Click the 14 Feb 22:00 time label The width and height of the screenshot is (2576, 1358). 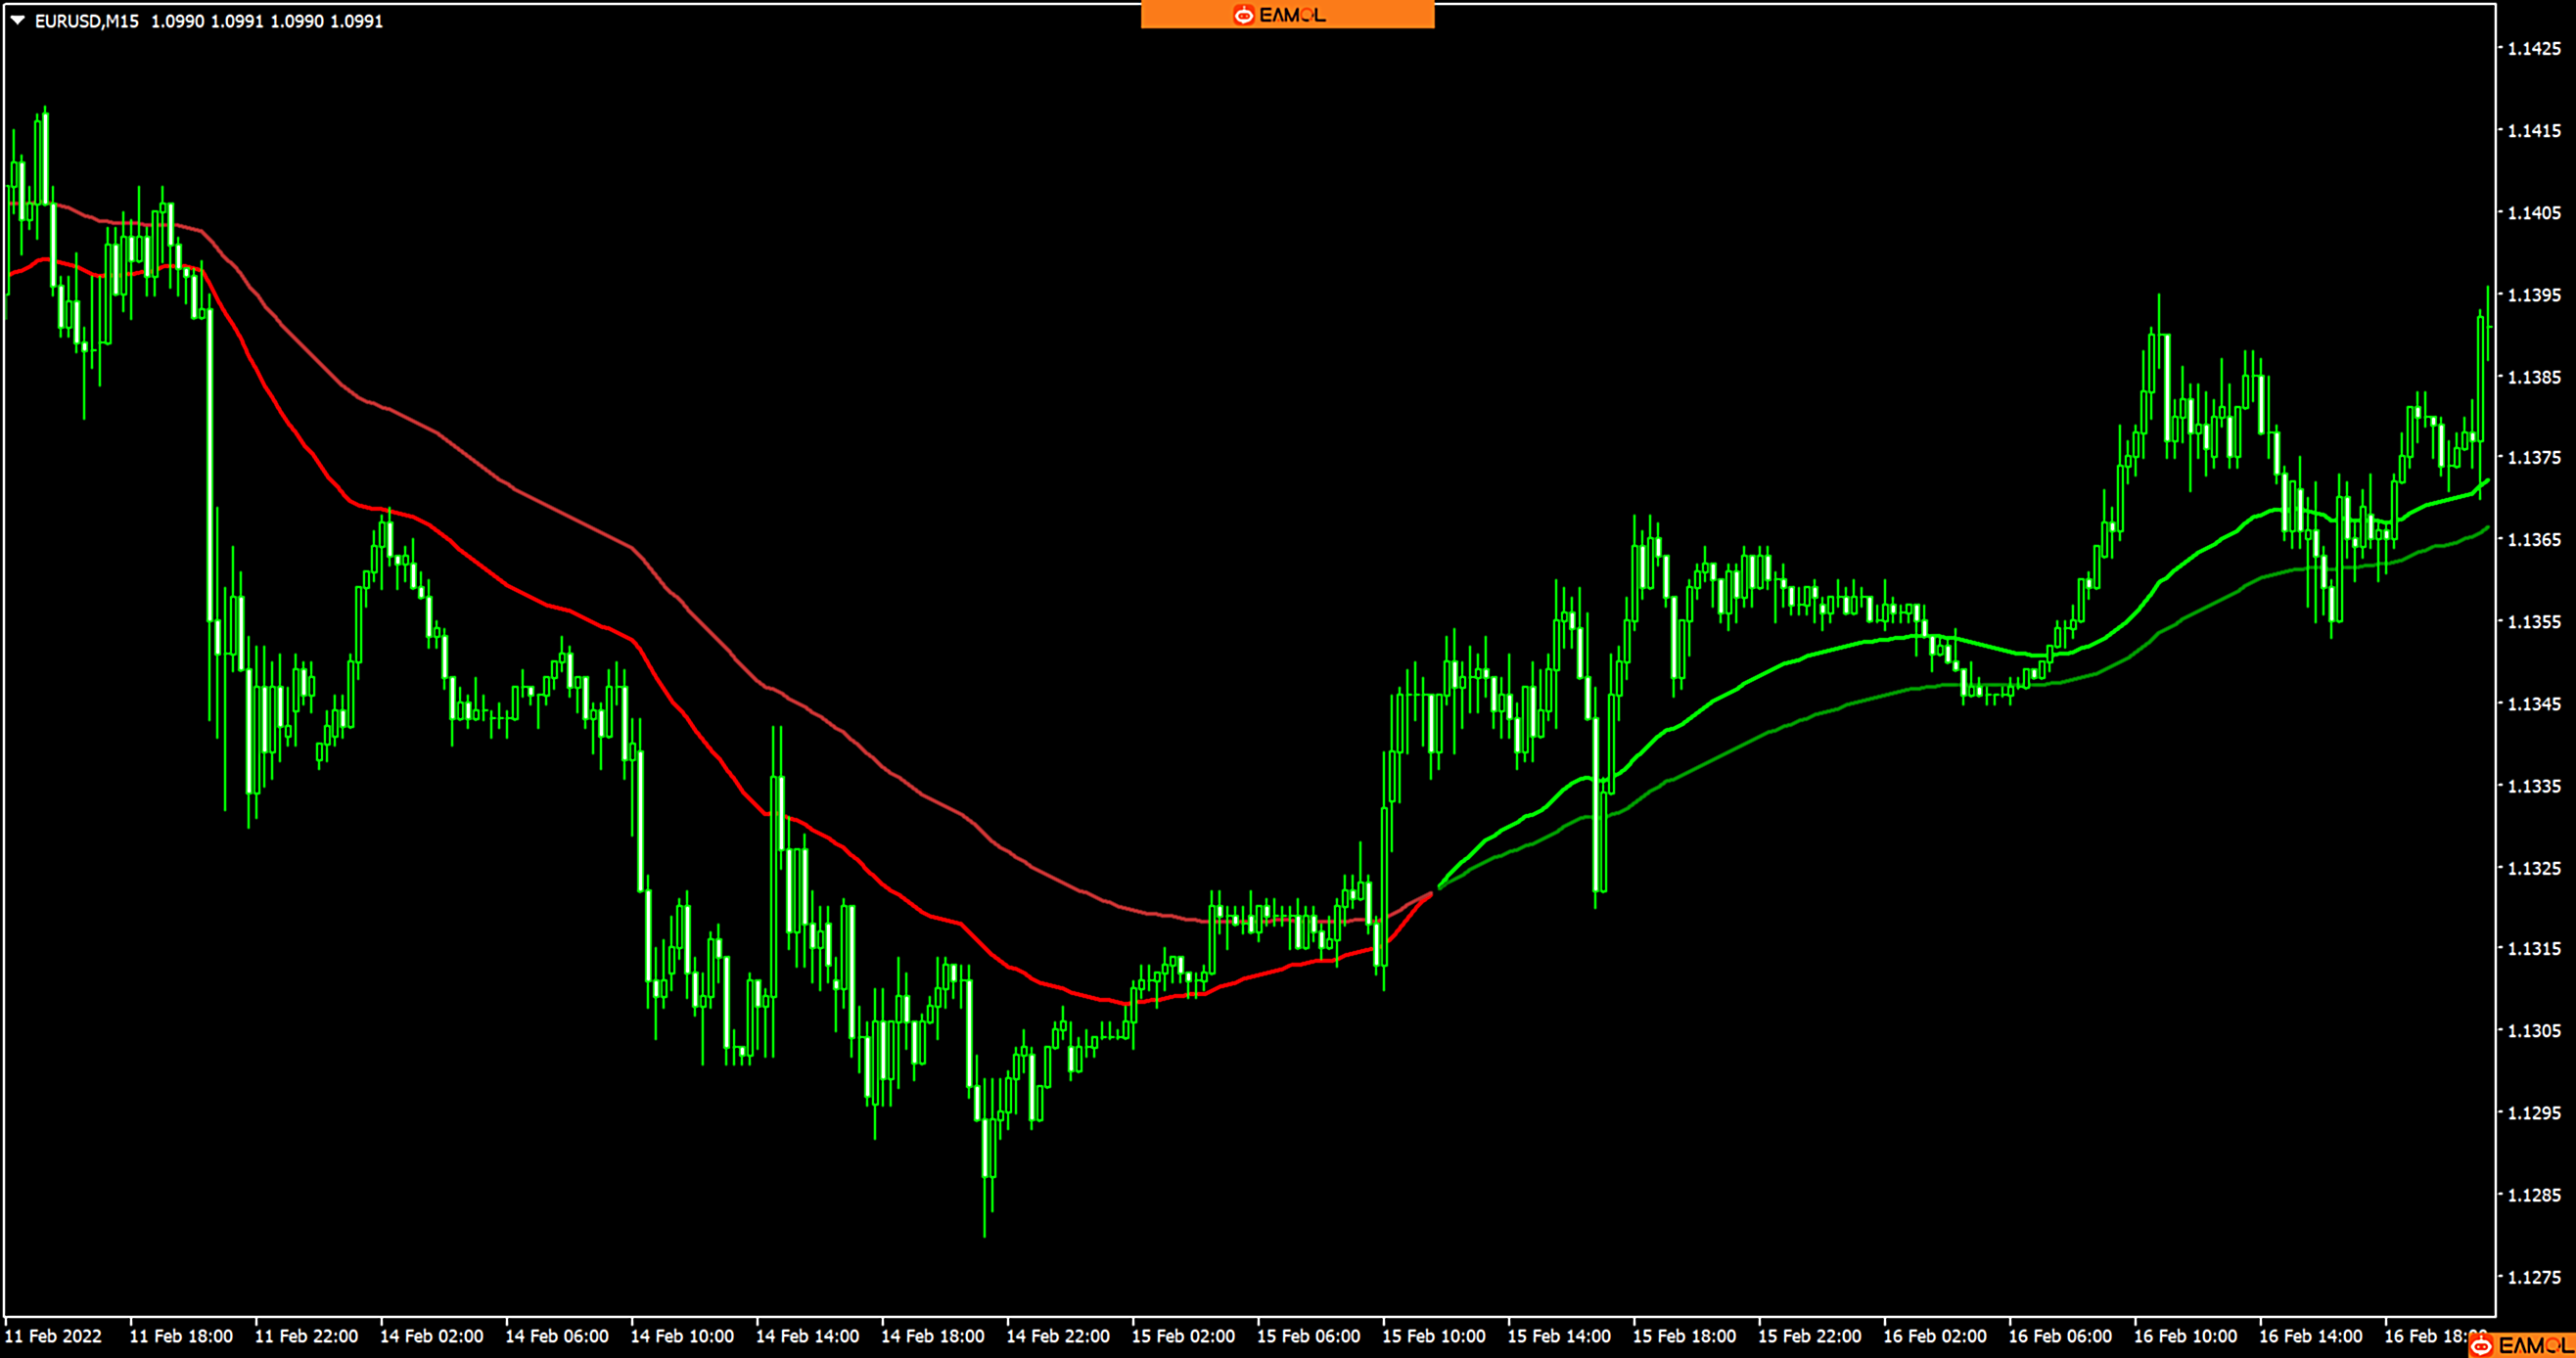(1058, 1336)
